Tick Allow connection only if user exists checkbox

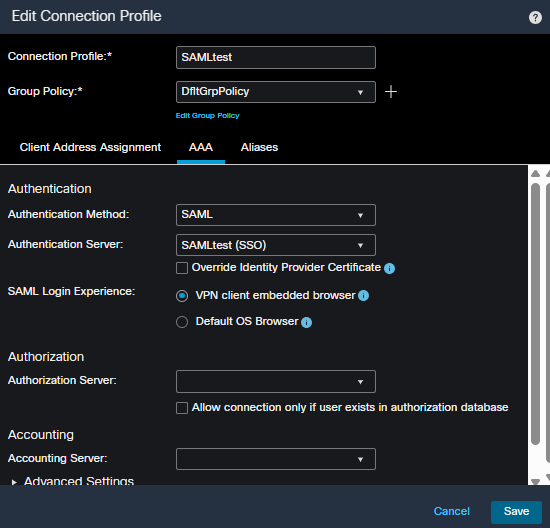pos(182,408)
